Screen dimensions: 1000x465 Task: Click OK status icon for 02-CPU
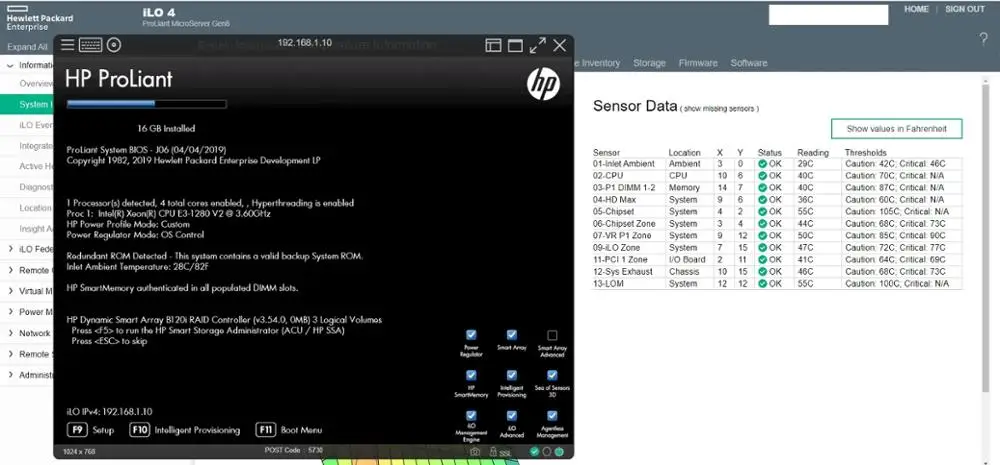tap(762, 175)
